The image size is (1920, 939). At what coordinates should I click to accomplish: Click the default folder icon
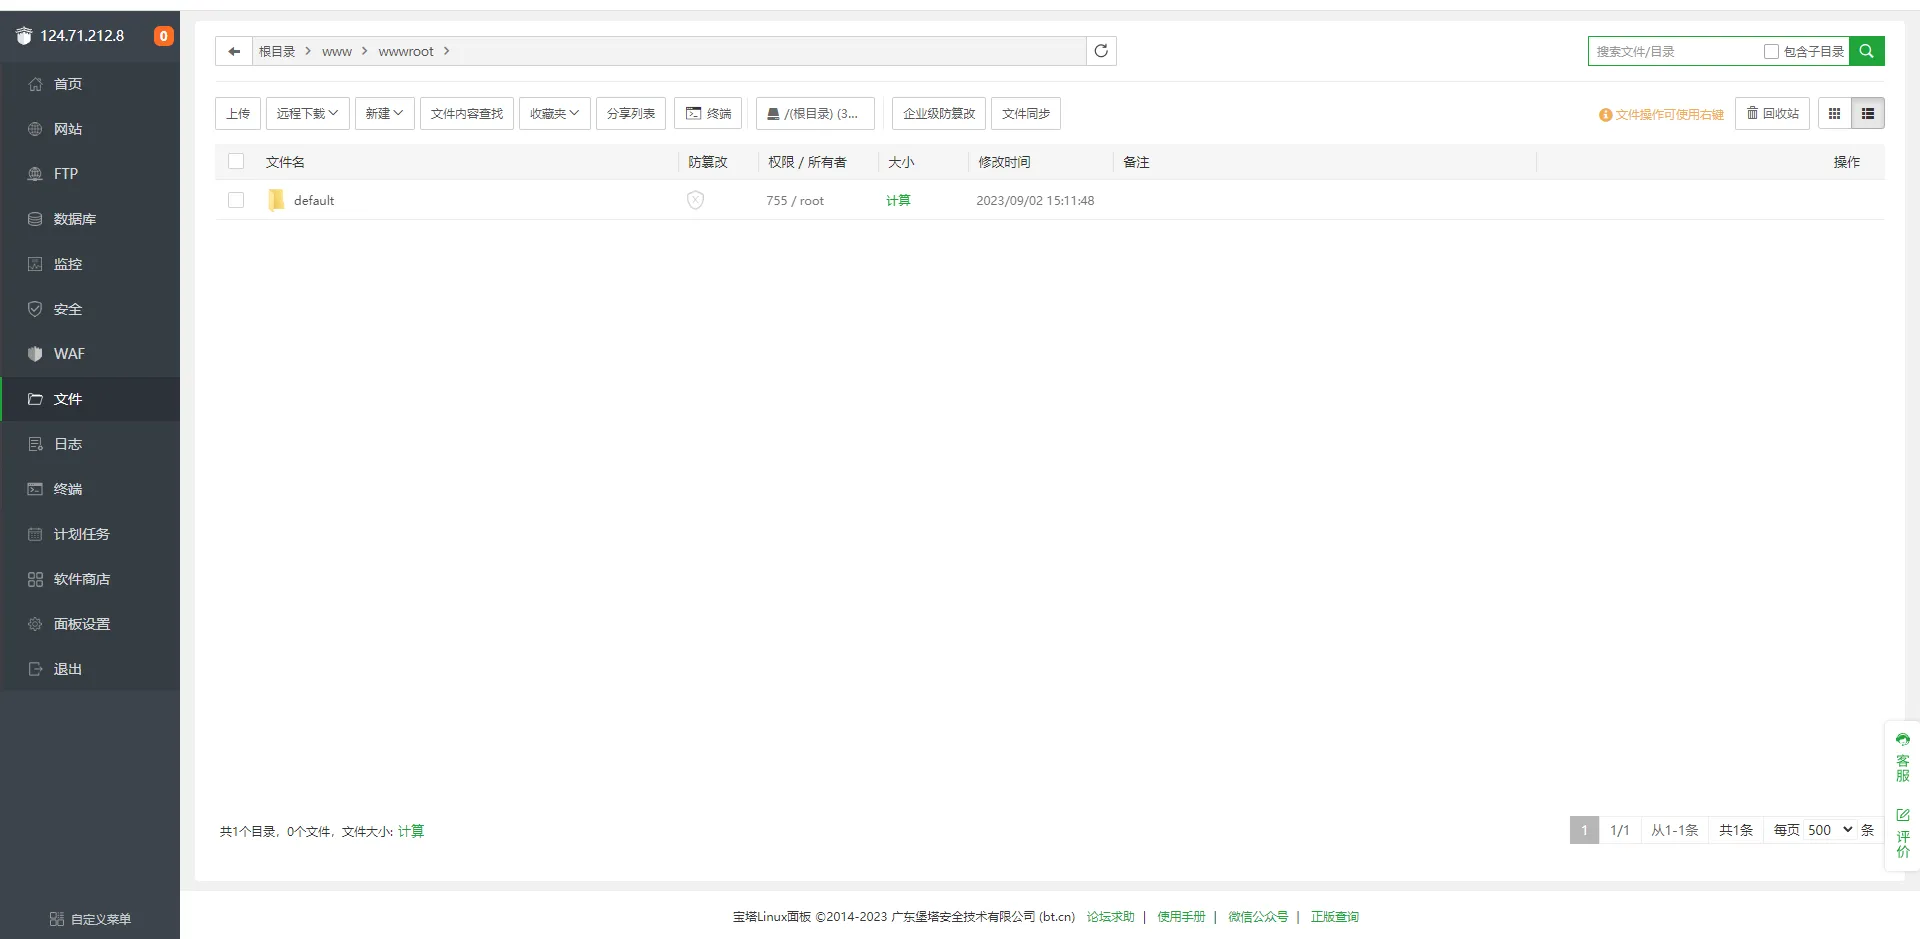[276, 200]
